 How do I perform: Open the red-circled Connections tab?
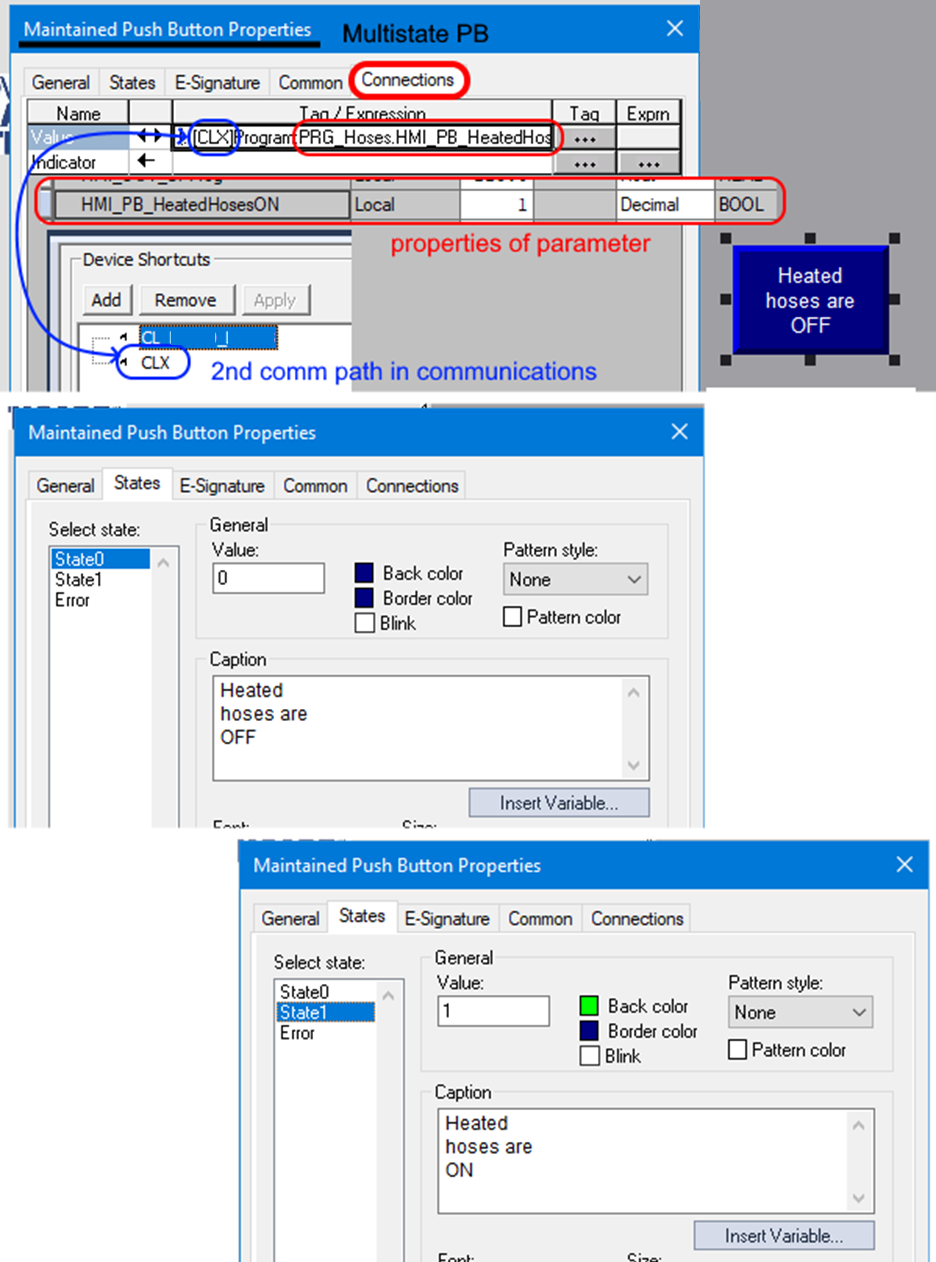(408, 80)
